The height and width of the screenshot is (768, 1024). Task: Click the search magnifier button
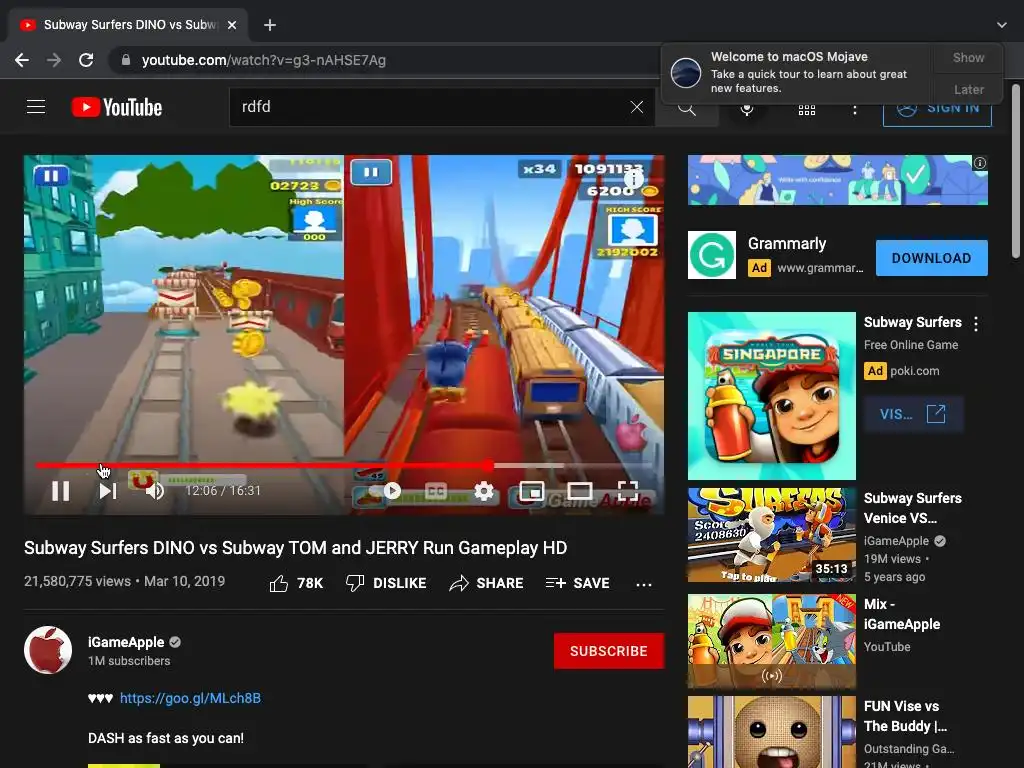(x=686, y=108)
